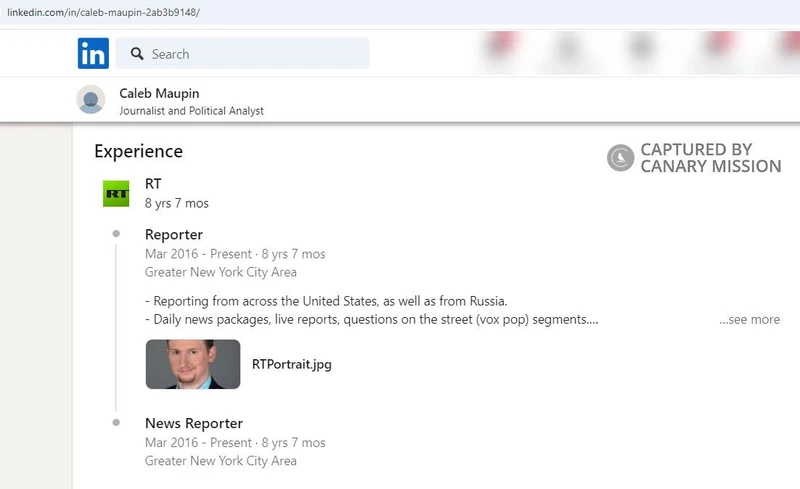Click the browser address bar URL

(103, 12)
